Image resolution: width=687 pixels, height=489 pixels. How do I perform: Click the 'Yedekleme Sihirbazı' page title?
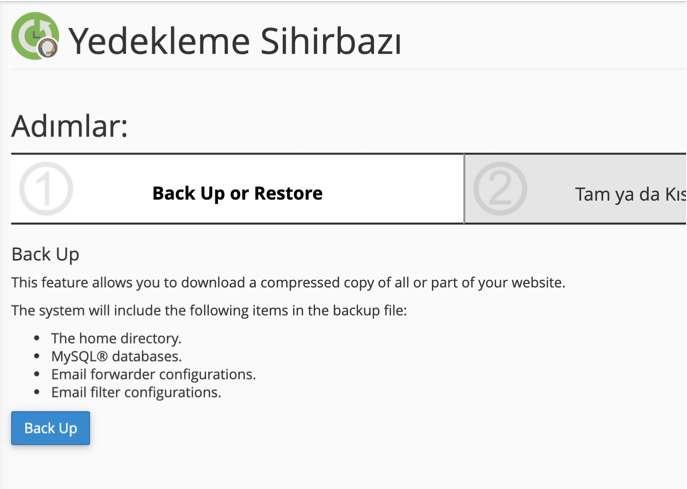click(235, 41)
